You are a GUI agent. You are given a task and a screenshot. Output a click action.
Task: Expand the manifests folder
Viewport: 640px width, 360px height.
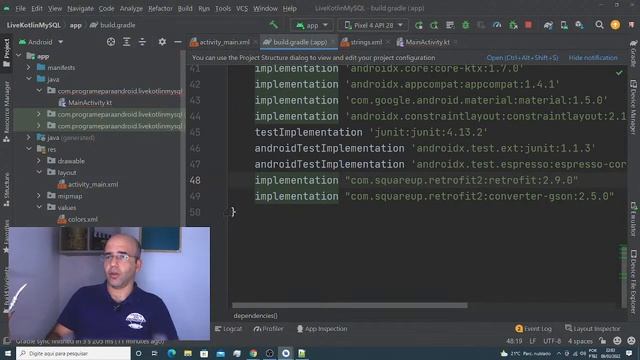29,67
